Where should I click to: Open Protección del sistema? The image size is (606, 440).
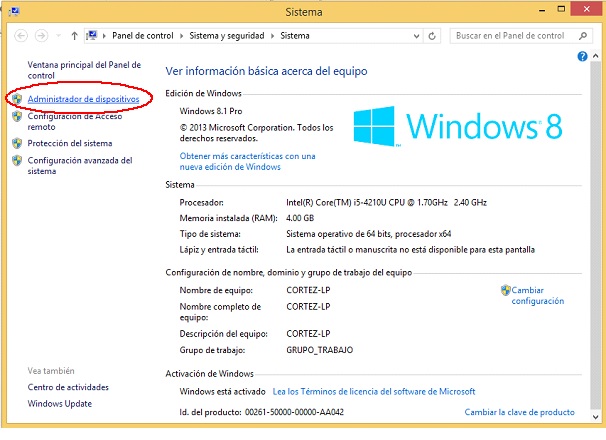(x=70, y=143)
